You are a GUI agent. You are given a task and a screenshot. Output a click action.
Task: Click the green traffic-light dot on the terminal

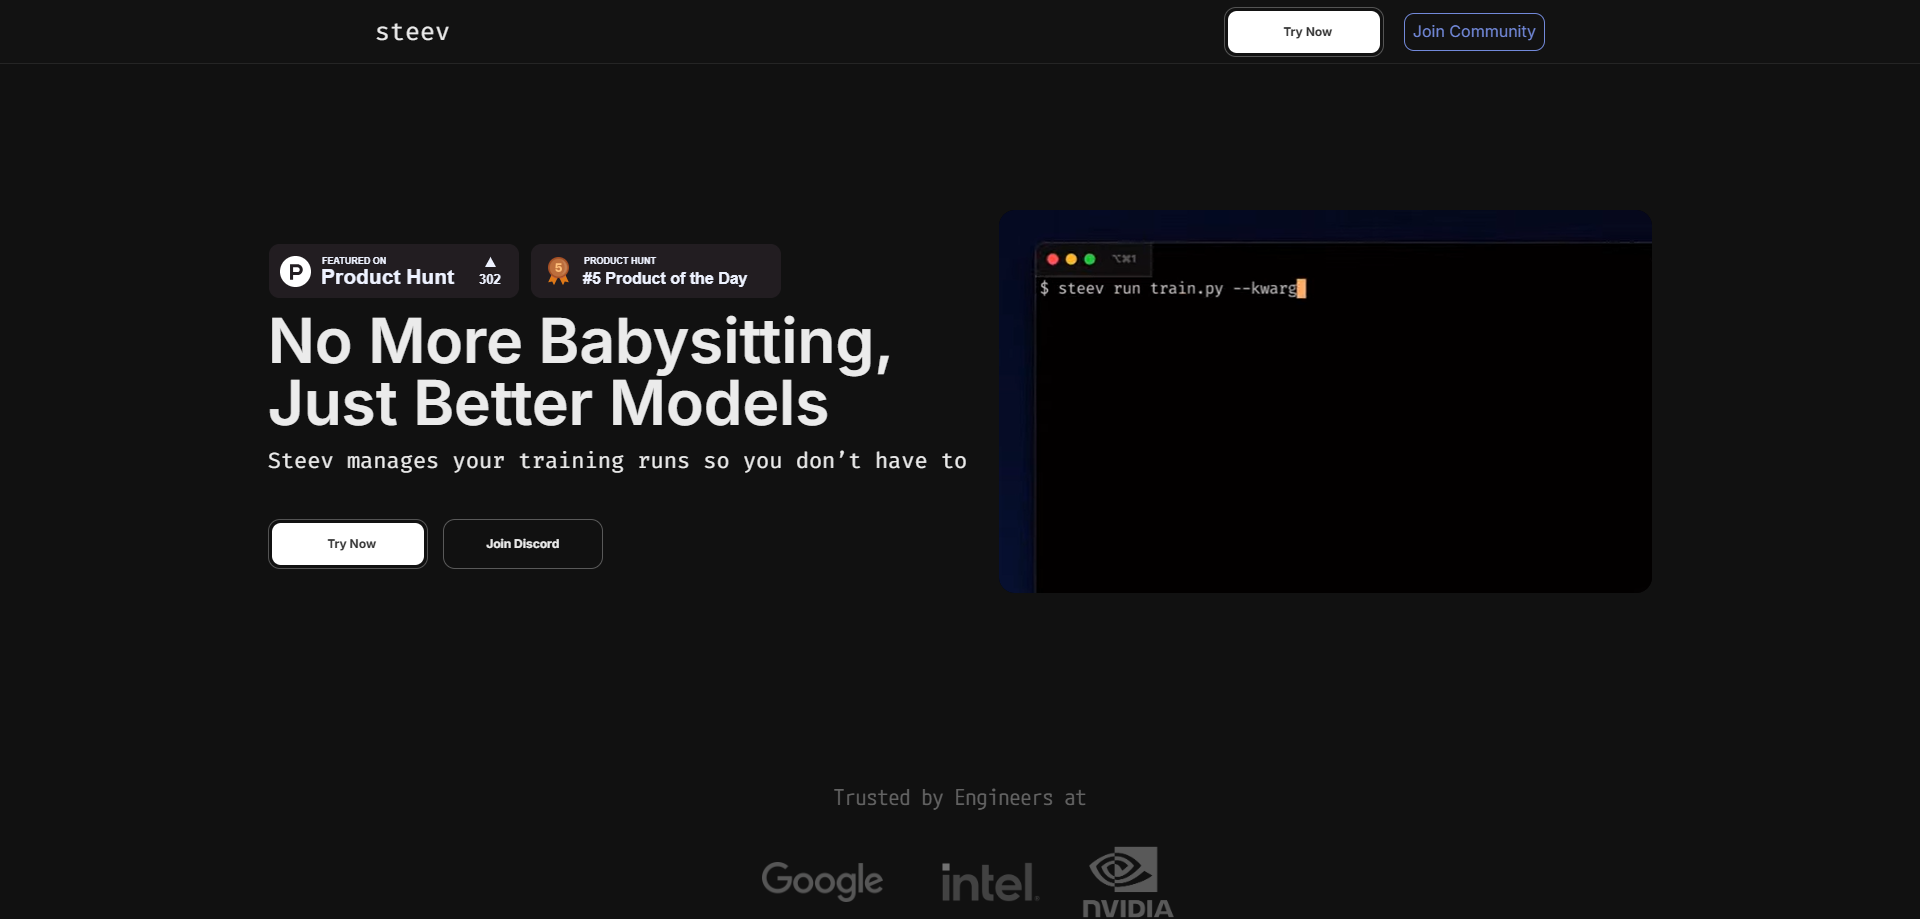(1090, 259)
